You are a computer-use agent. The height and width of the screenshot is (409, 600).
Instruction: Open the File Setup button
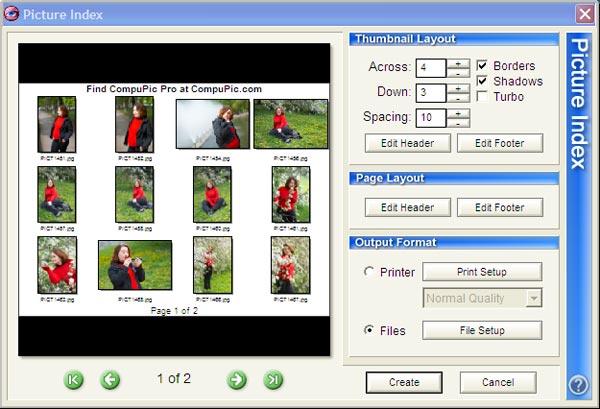(x=482, y=330)
